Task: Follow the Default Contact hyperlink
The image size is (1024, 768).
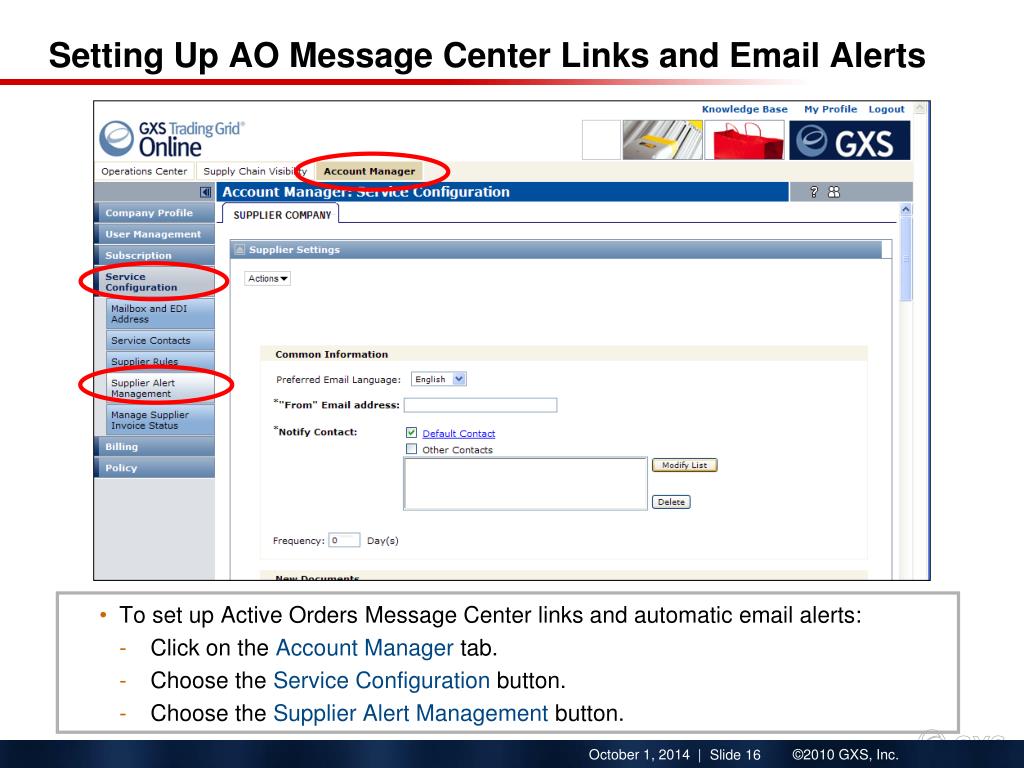Action: [458, 434]
